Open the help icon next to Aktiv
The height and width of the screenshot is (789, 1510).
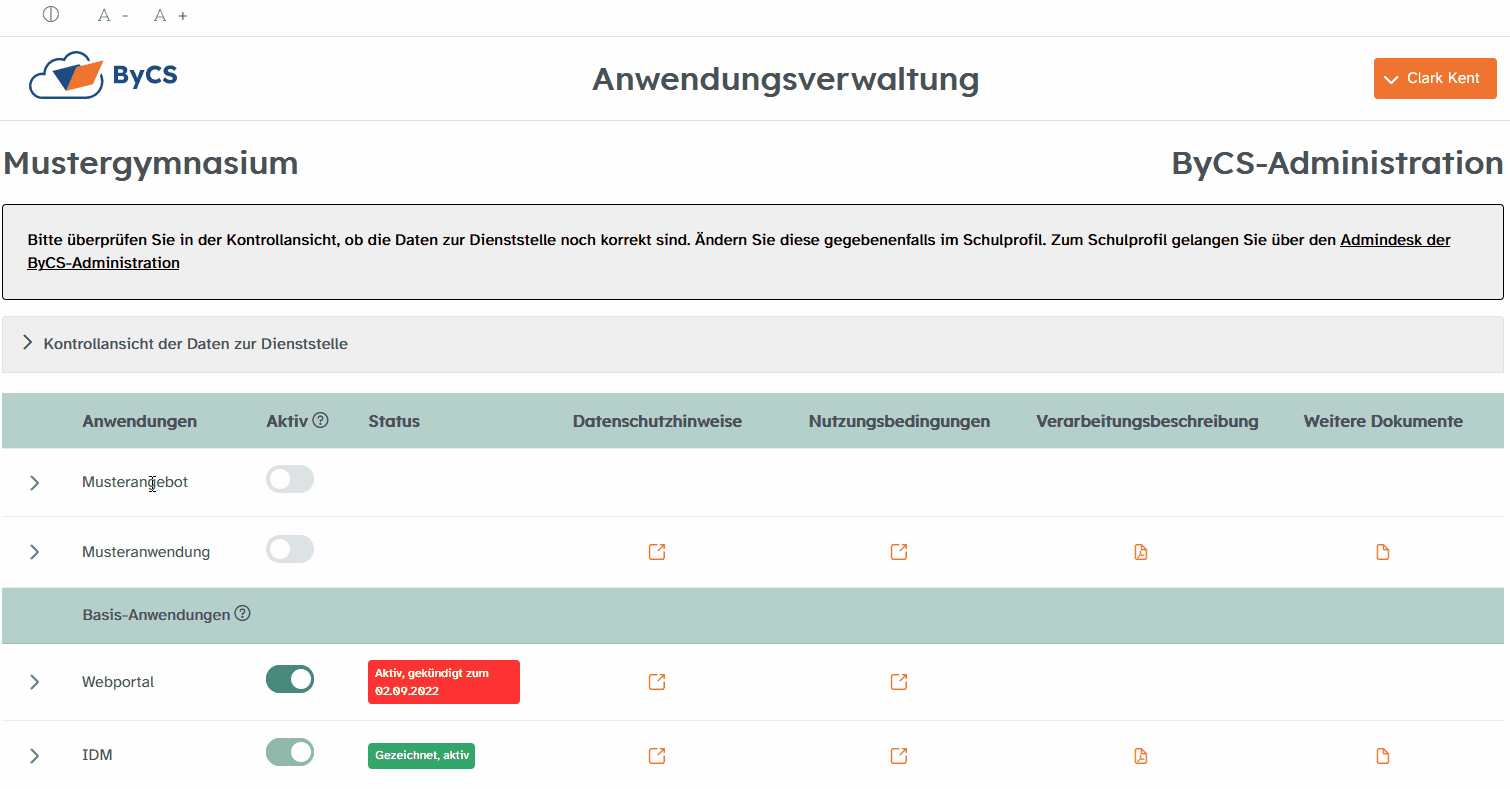[320, 421]
